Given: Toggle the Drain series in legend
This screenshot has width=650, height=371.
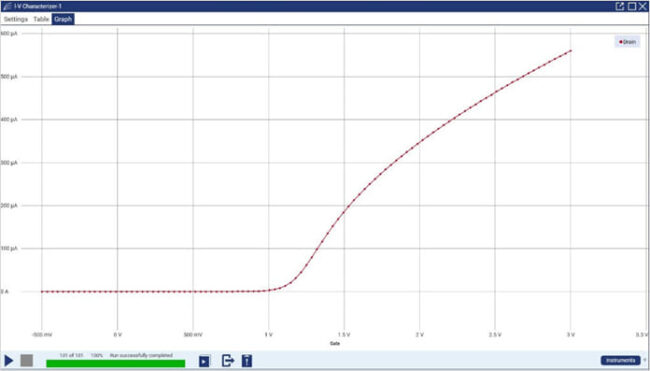Looking at the screenshot, I should pos(628,42).
